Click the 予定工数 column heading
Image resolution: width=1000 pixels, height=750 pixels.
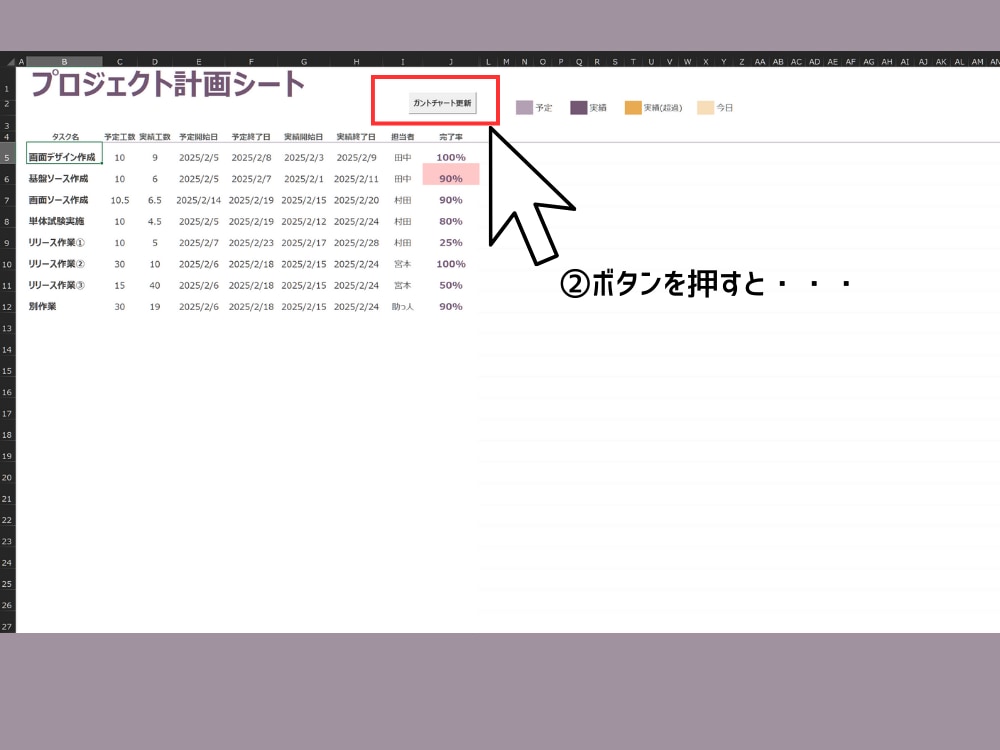point(119,137)
